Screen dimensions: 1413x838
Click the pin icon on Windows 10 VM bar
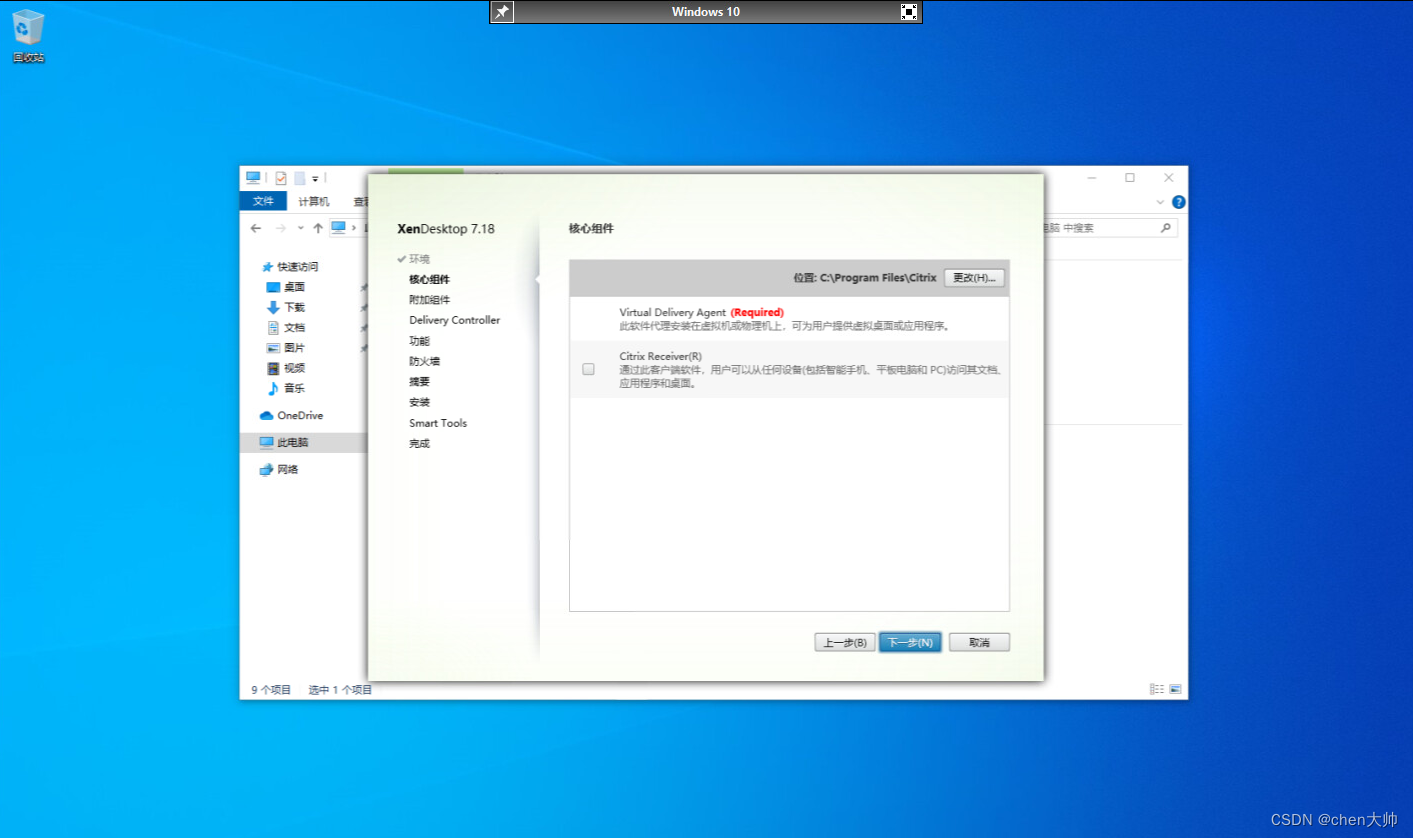(503, 12)
